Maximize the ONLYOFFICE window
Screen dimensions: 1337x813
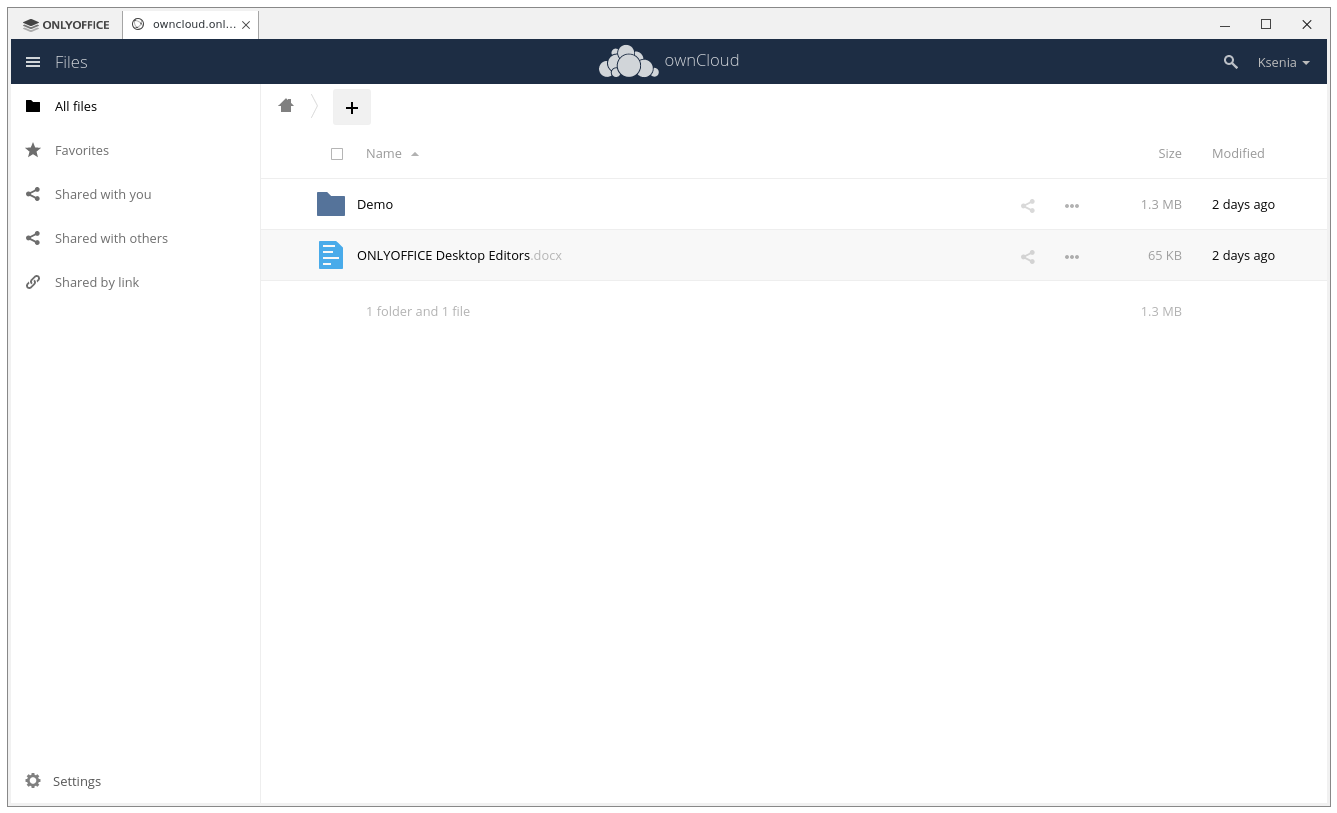click(x=1266, y=25)
